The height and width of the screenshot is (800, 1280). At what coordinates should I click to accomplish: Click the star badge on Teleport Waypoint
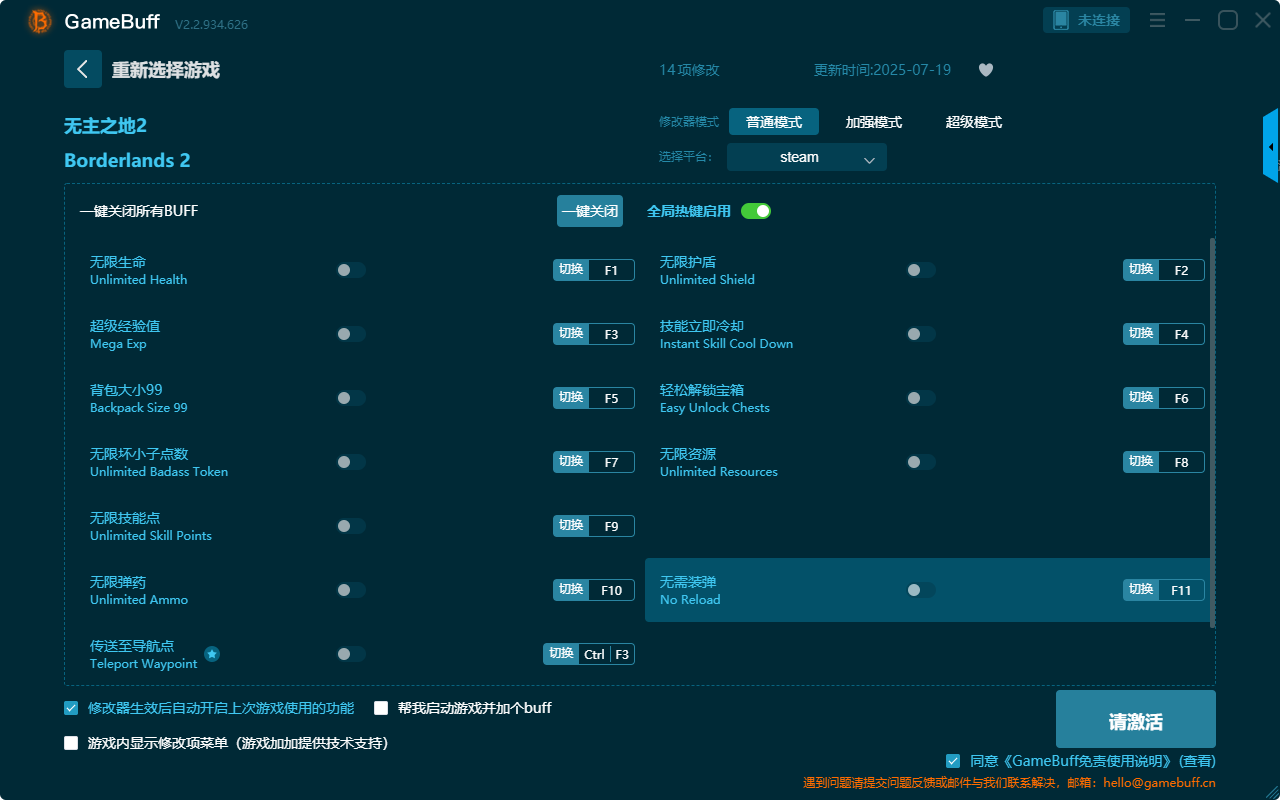(211, 654)
